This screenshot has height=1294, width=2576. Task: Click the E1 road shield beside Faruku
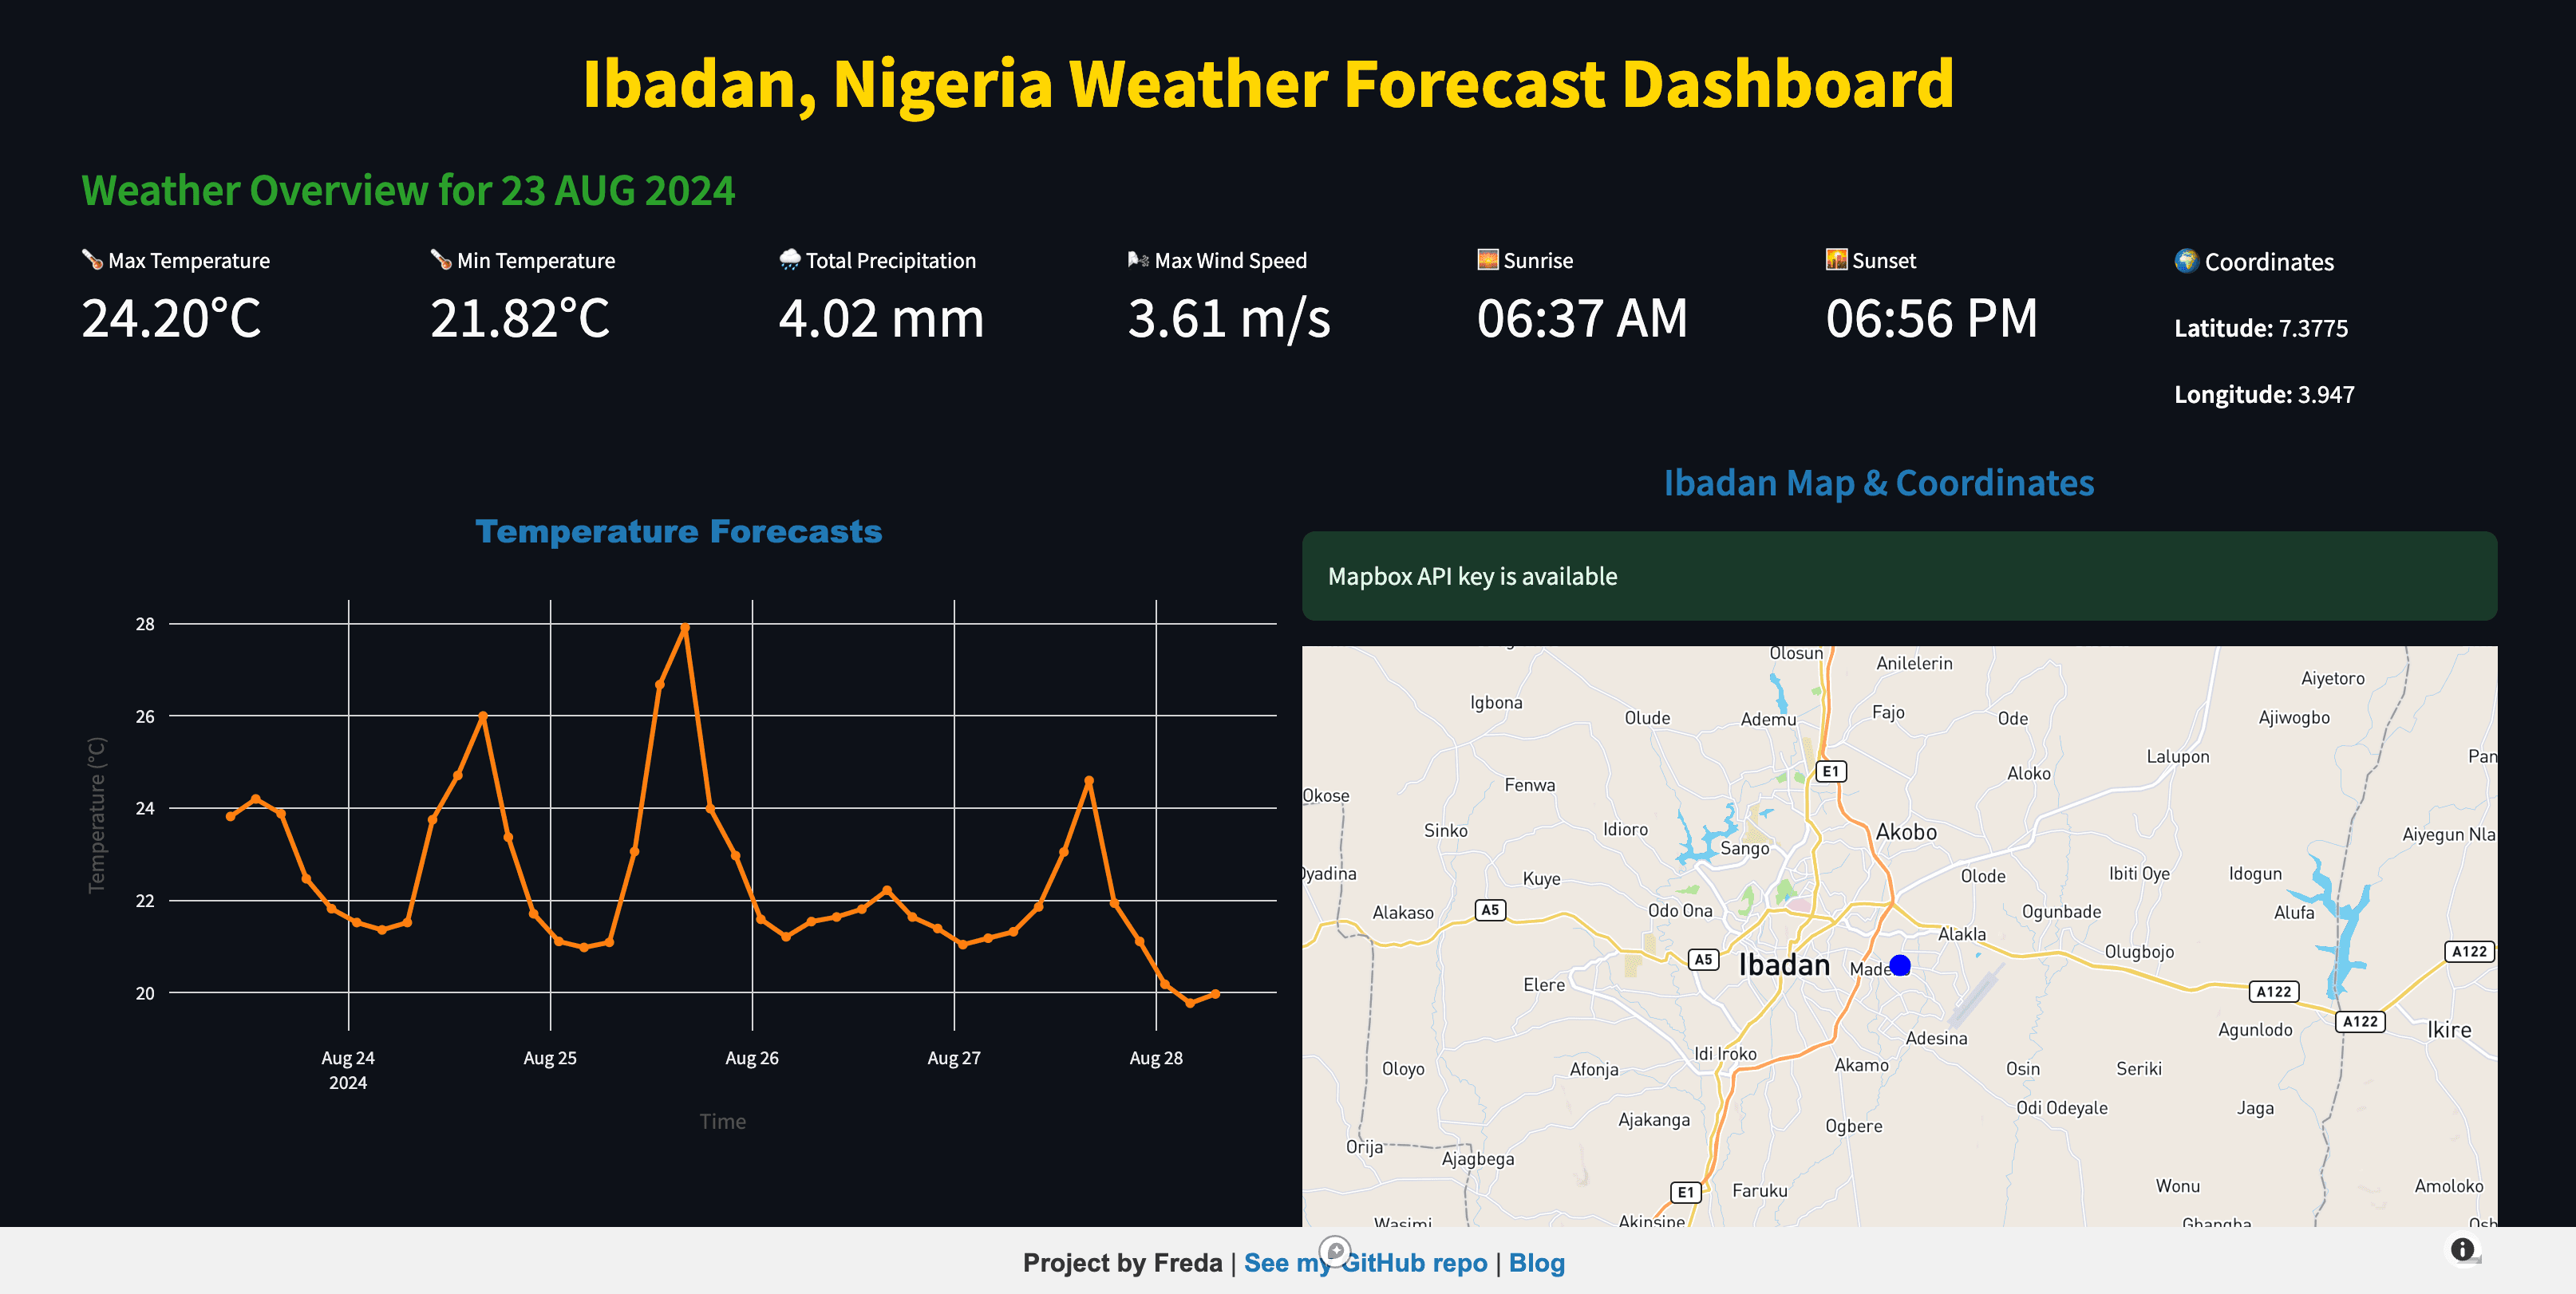[1686, 1192]
